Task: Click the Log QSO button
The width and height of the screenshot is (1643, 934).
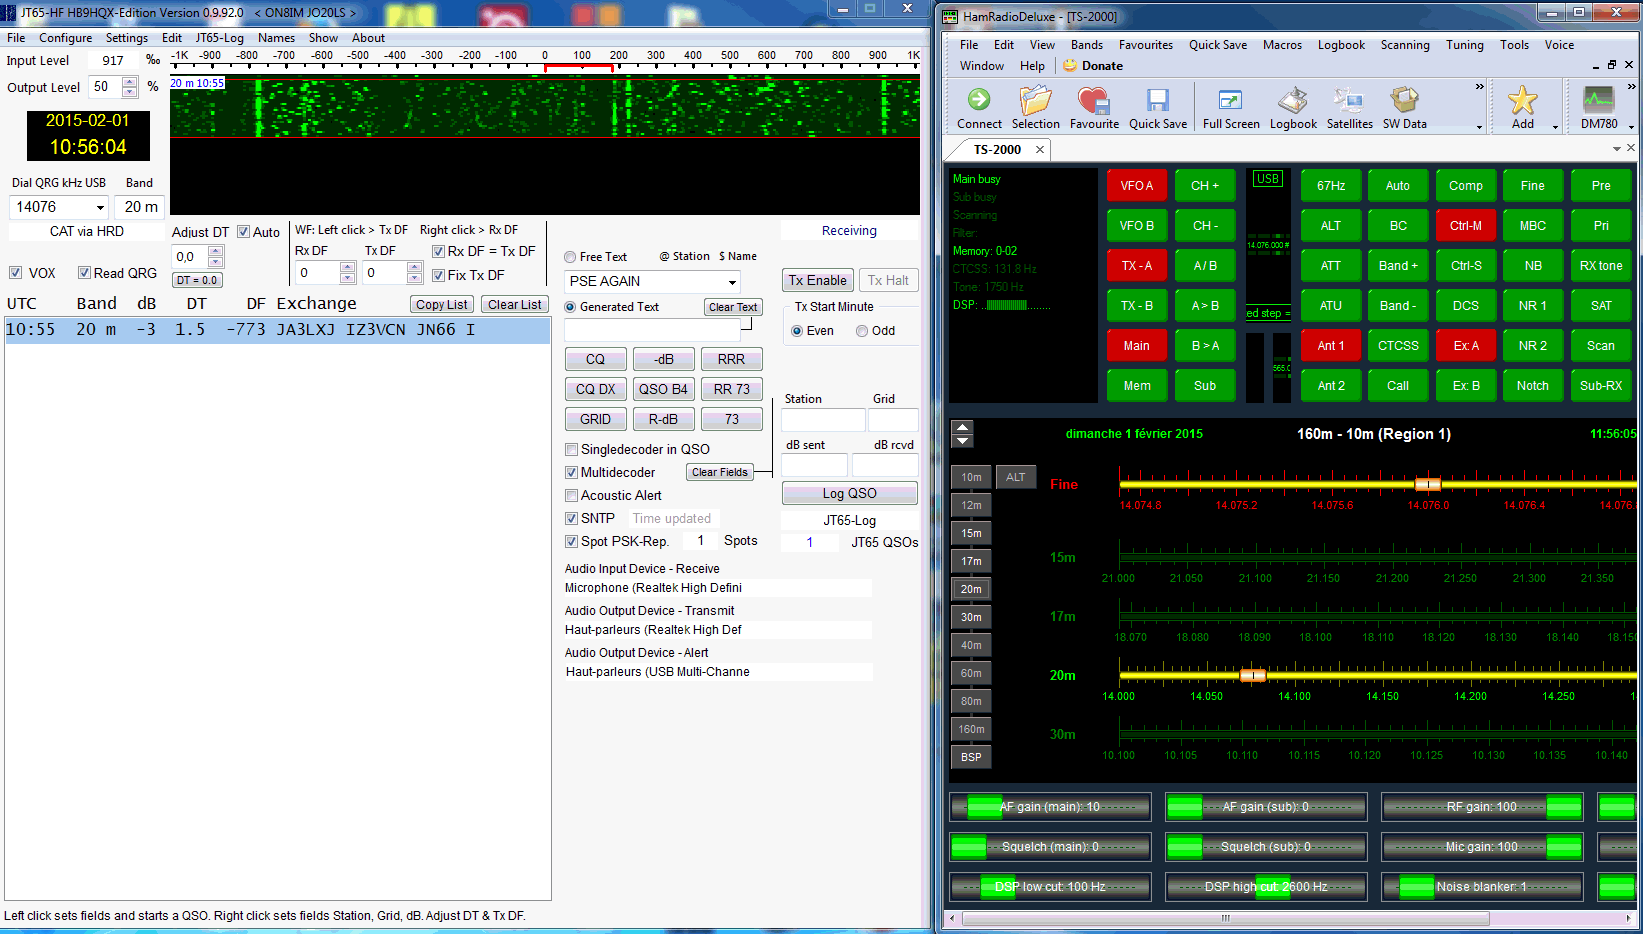Action: coord(850,494)
